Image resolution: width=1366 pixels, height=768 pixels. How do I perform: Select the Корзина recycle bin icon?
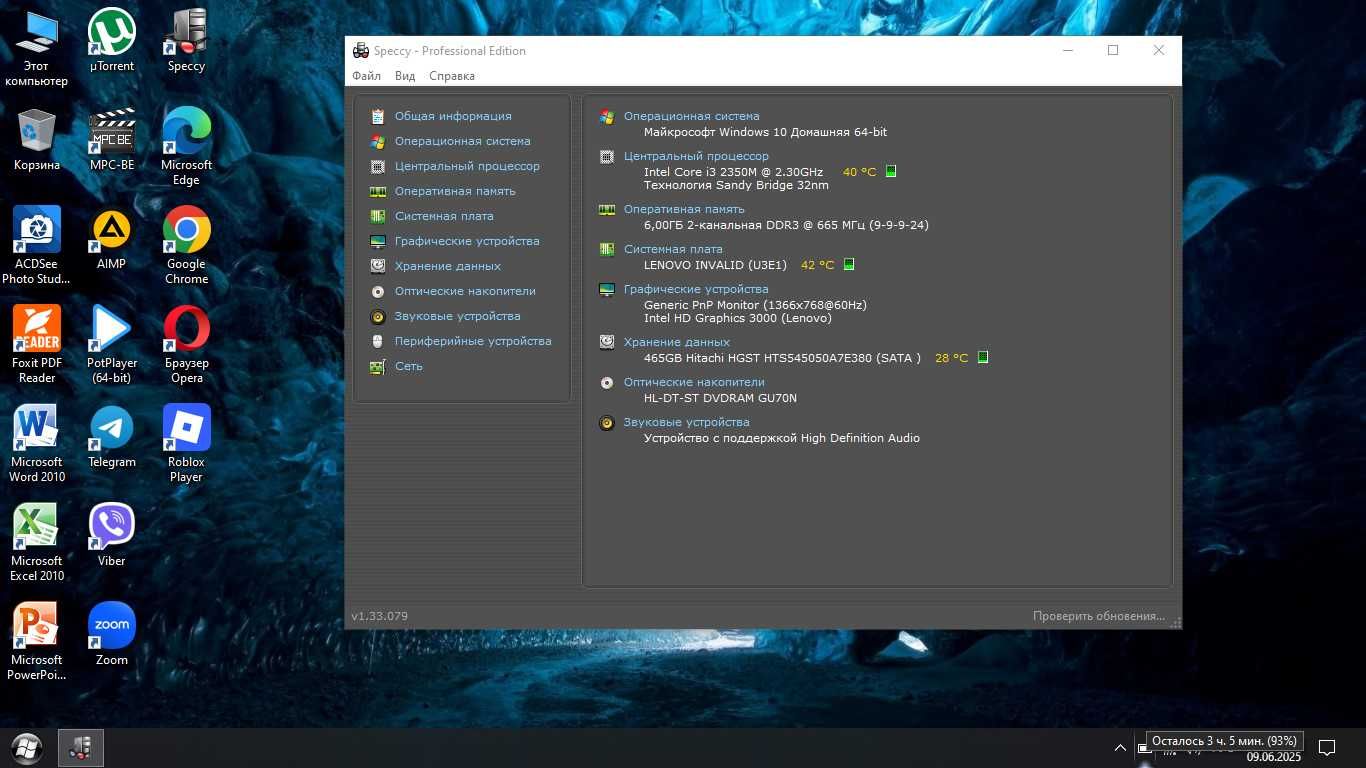tap(37, 140)
